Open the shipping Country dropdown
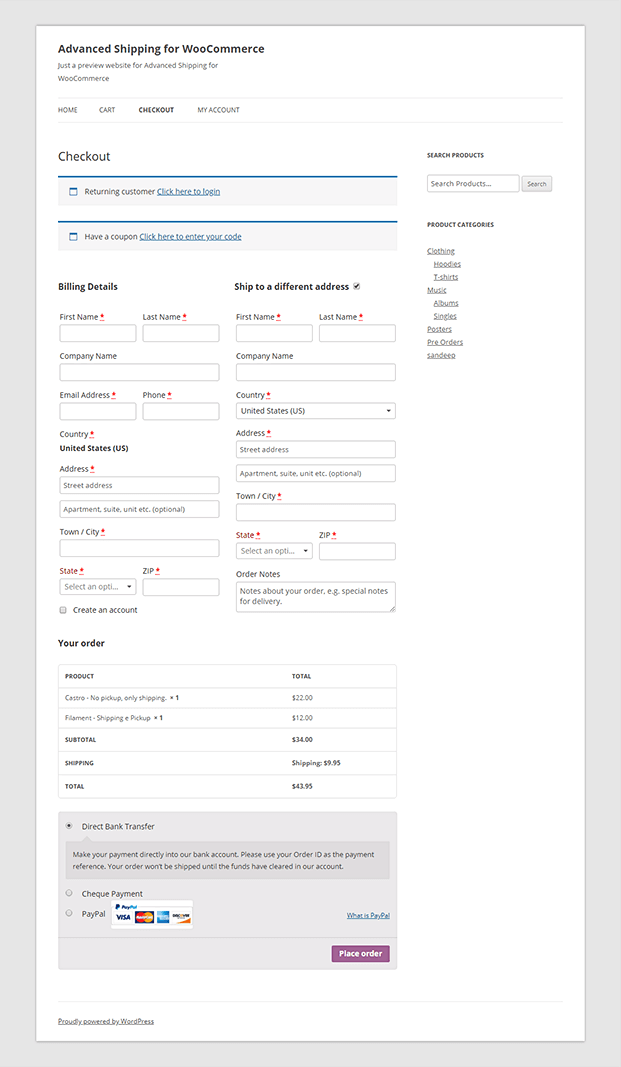 (315, 410)
